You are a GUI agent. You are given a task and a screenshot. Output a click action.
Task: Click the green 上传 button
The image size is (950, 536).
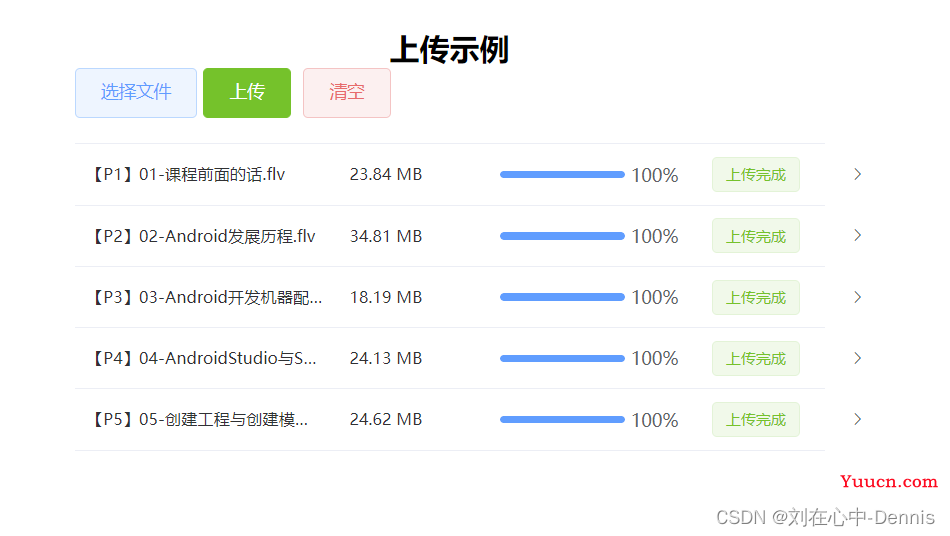click(247, 93)
